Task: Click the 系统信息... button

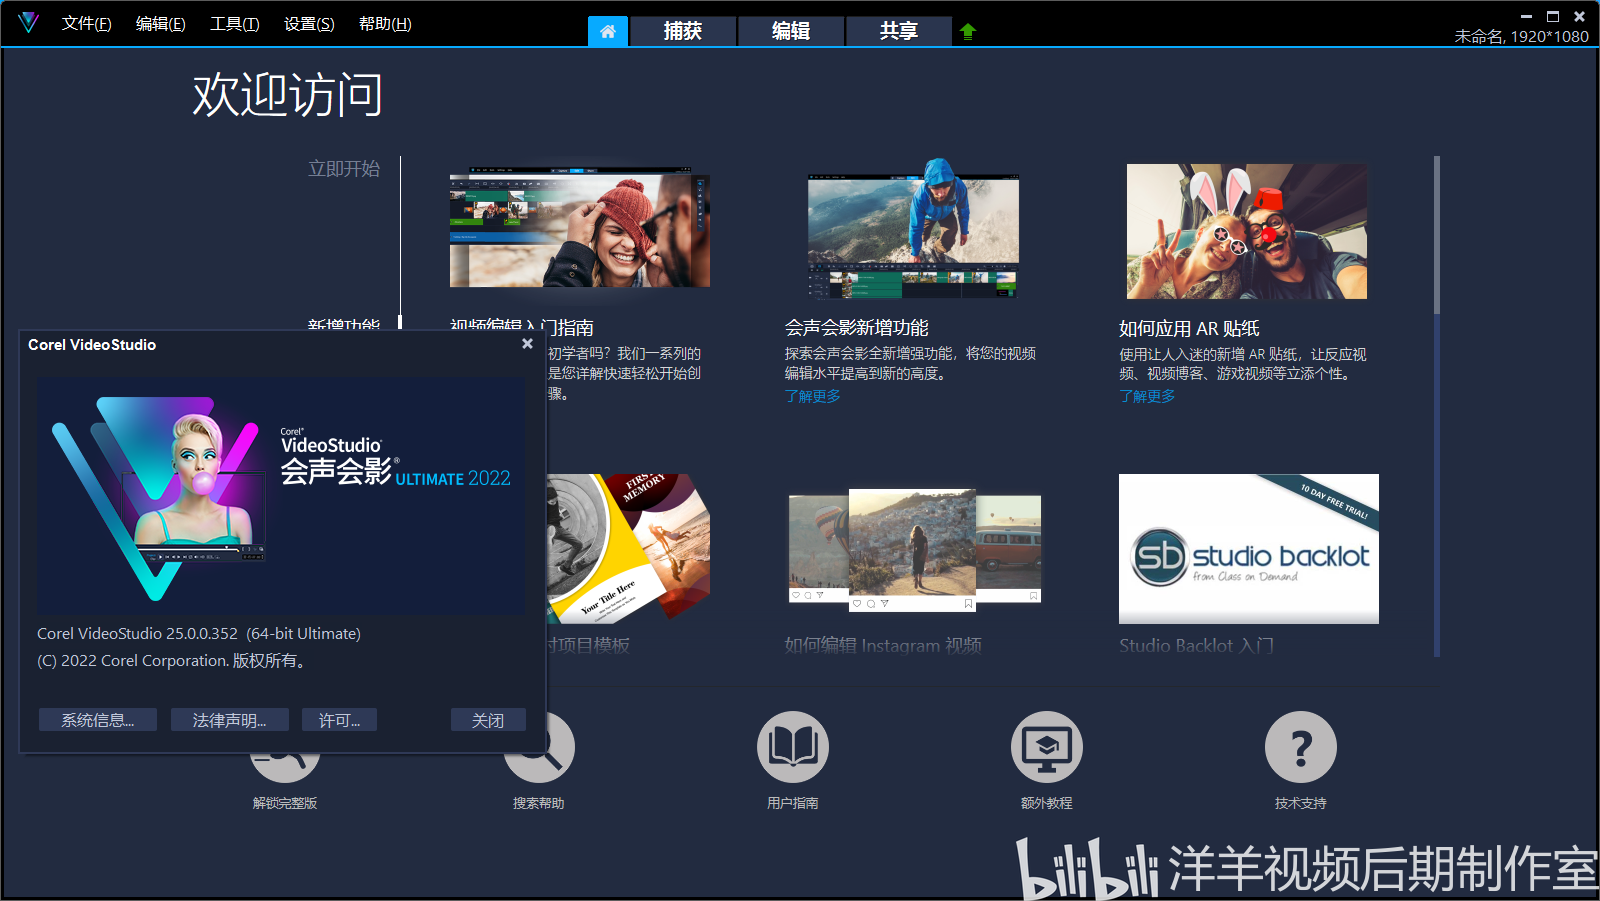Action: click(98, 720)
